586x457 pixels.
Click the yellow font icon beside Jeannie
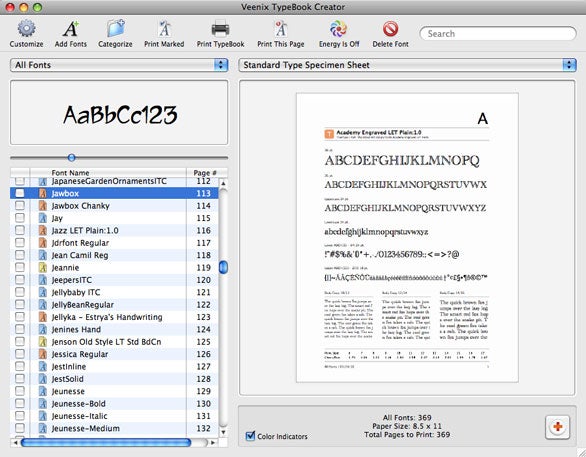[43, 268]
